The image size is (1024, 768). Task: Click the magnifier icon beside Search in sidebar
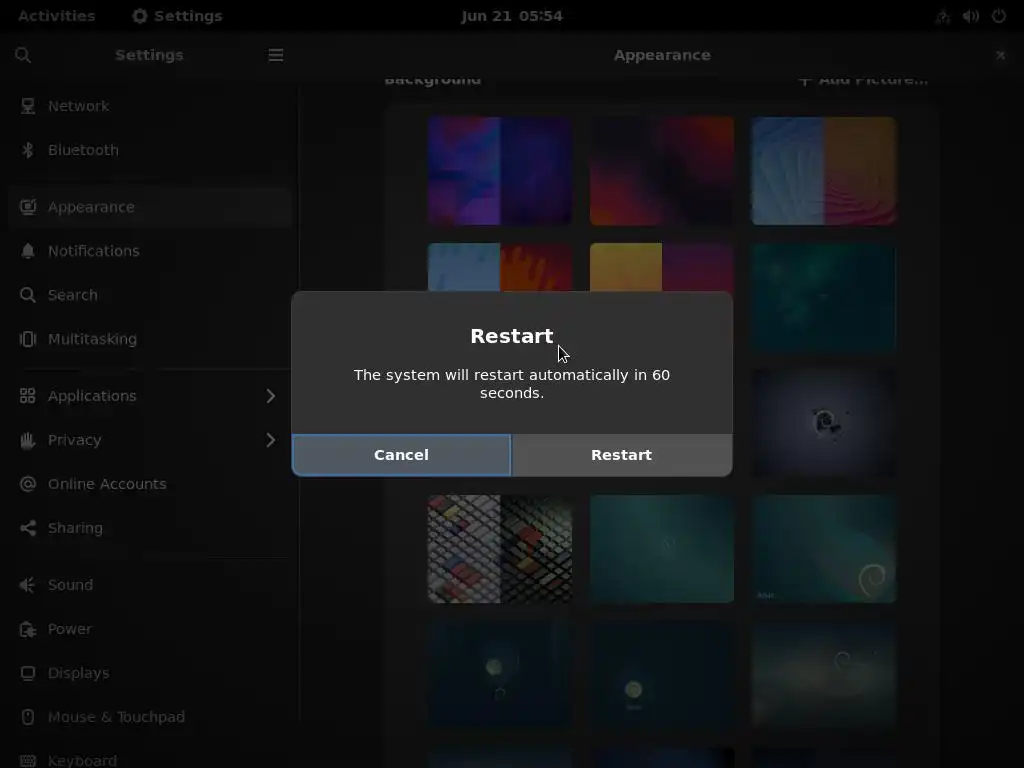tap(27, 295)
